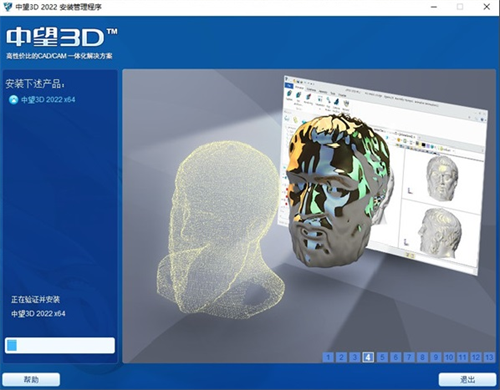Screen dimensions: 500x390
Task: Go to slide number 1
Action: (328, 357)
